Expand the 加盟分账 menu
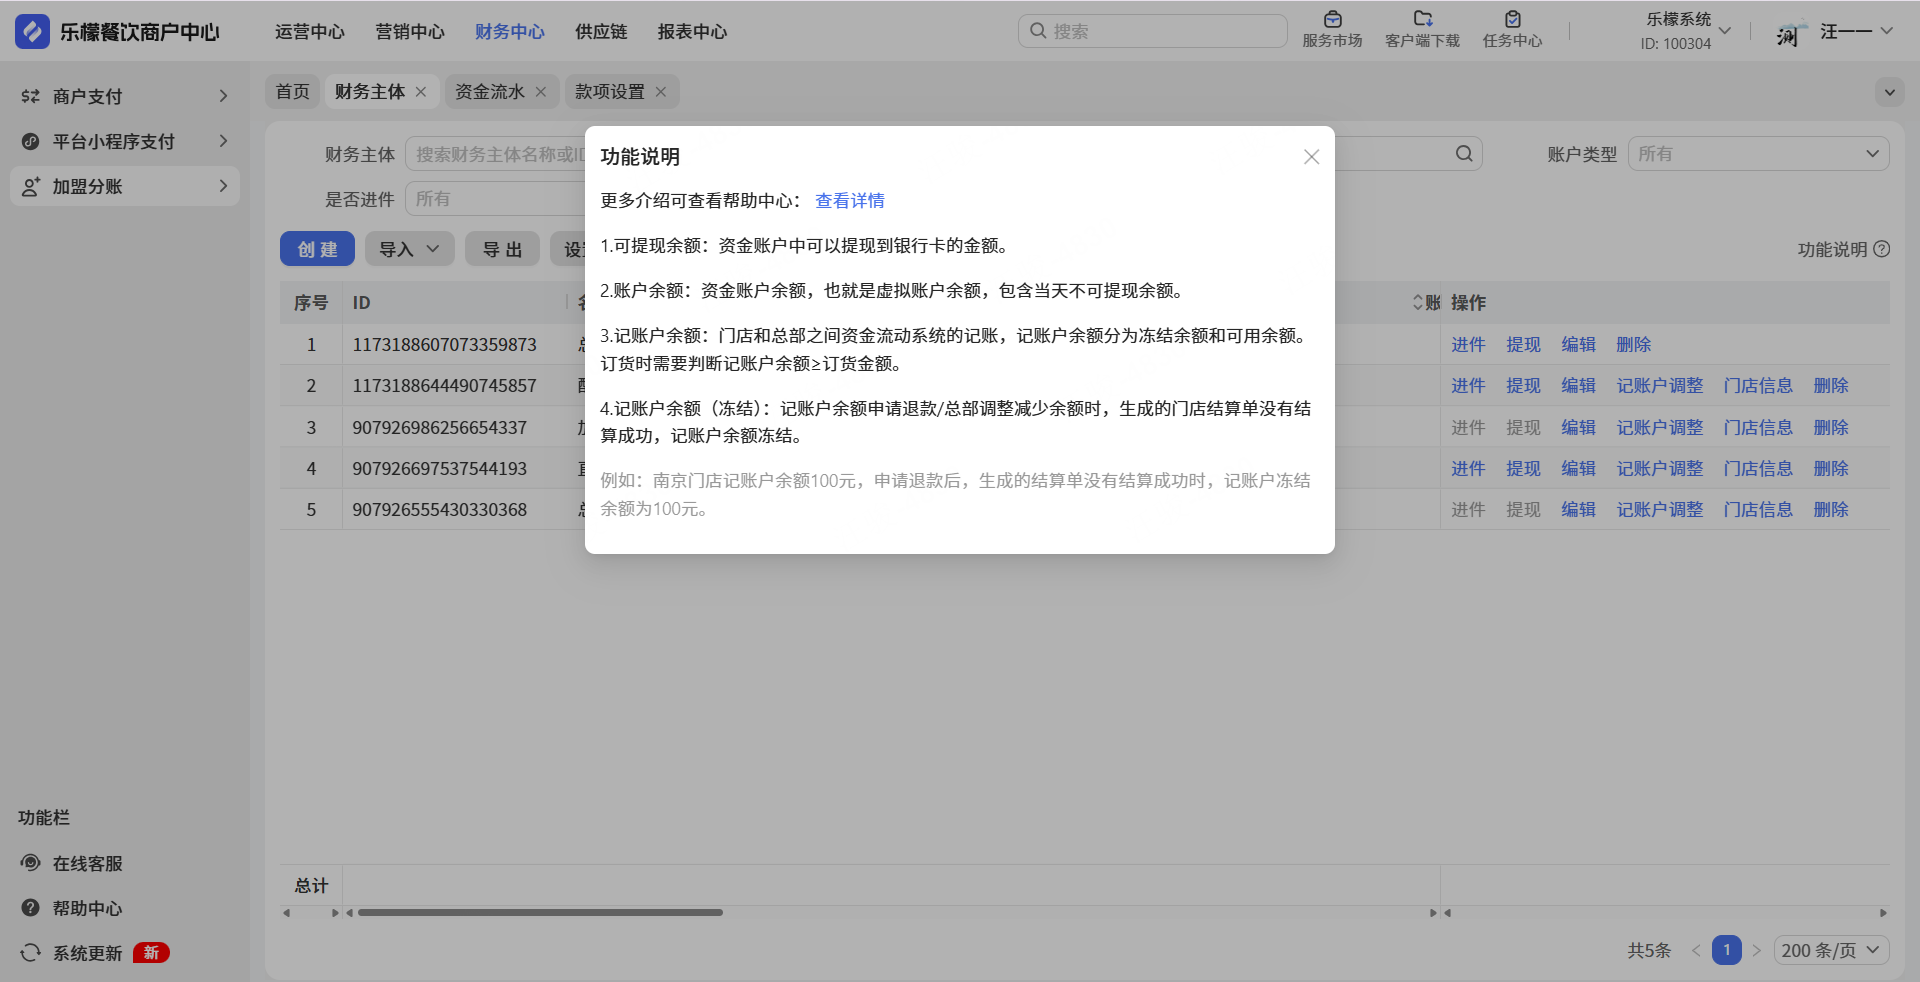The image size is (1920, 982). click(223, 186)
